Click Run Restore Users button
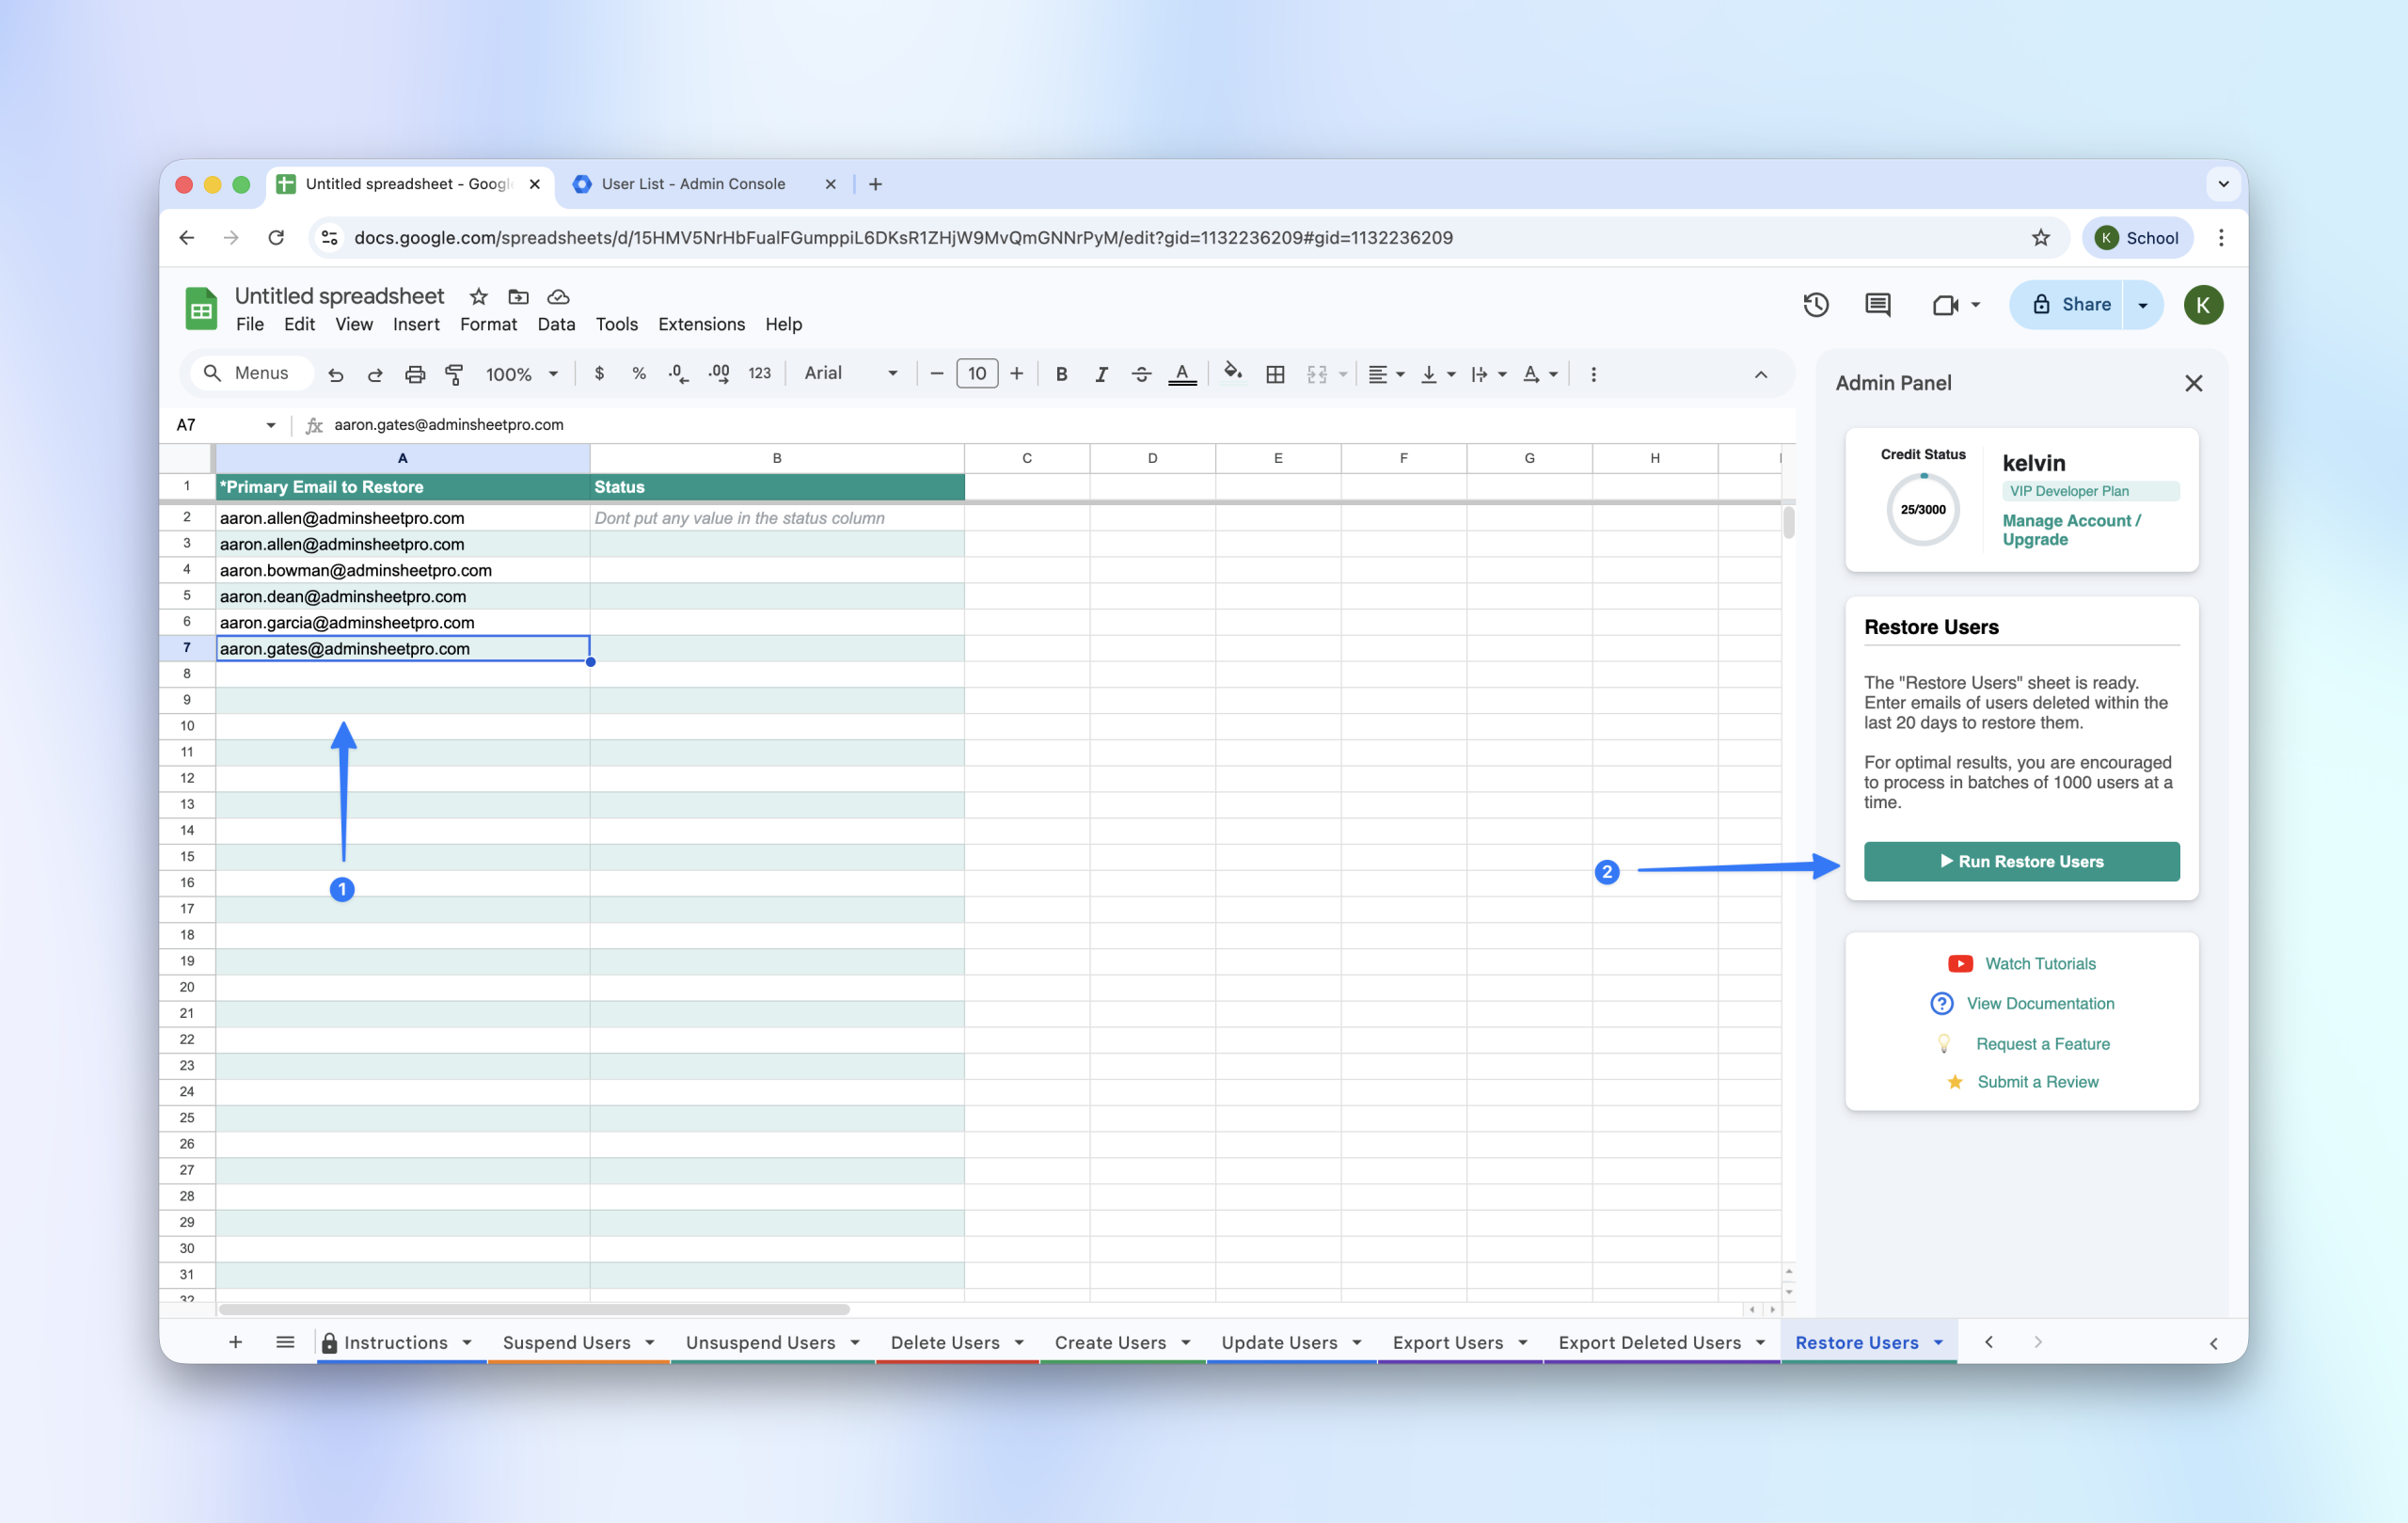The width and height of the screenshot is (2408, 1523). click(2021, 861)
